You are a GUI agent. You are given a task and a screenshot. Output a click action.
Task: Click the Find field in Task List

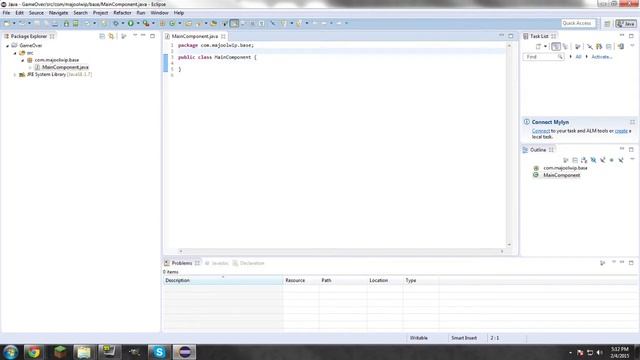coord(543,57)
